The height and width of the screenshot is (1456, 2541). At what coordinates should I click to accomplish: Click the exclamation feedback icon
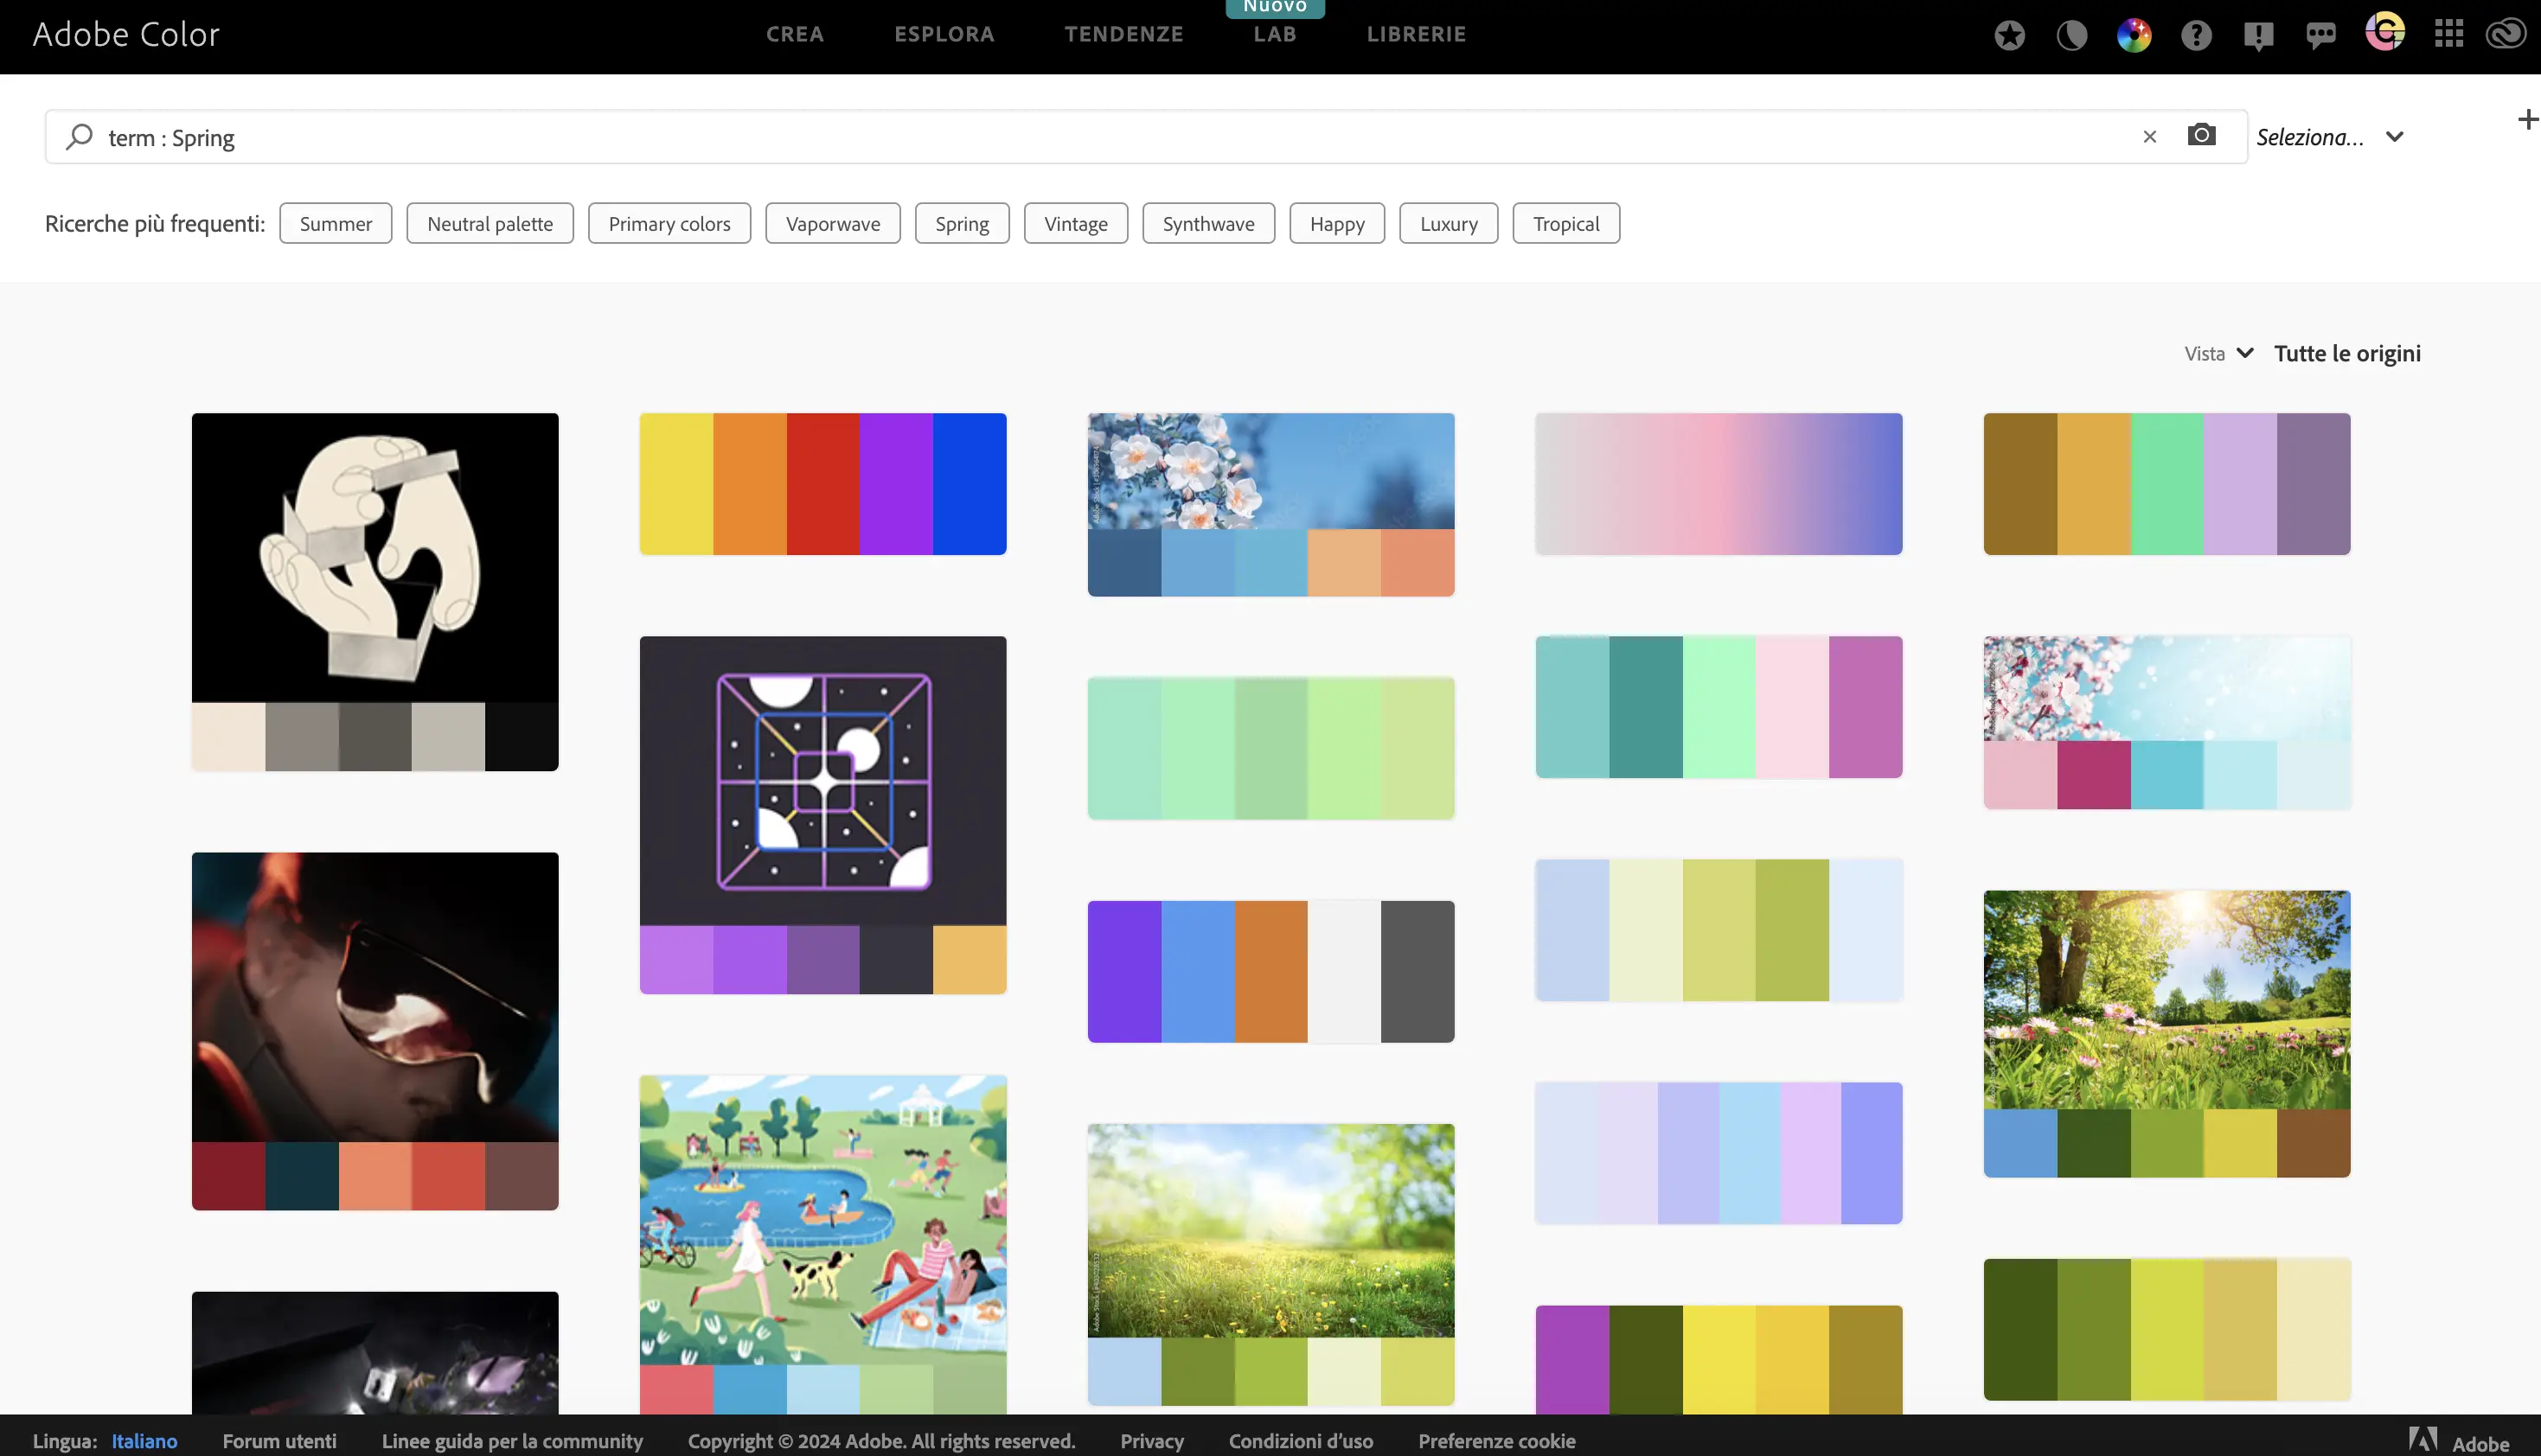coord(2258,36)
